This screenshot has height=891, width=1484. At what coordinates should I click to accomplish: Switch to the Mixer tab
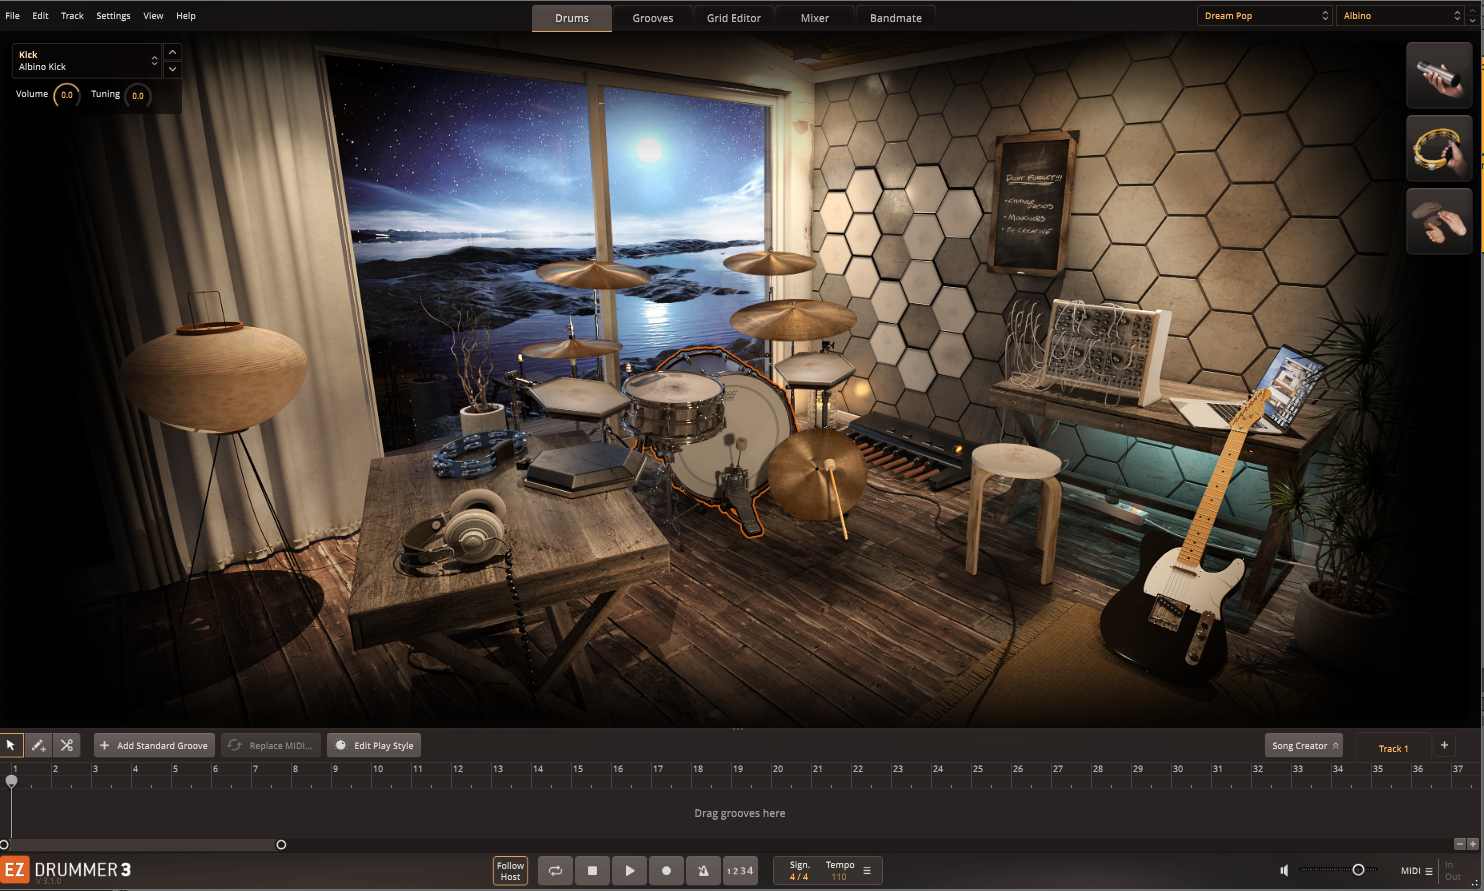coord(815,18)
